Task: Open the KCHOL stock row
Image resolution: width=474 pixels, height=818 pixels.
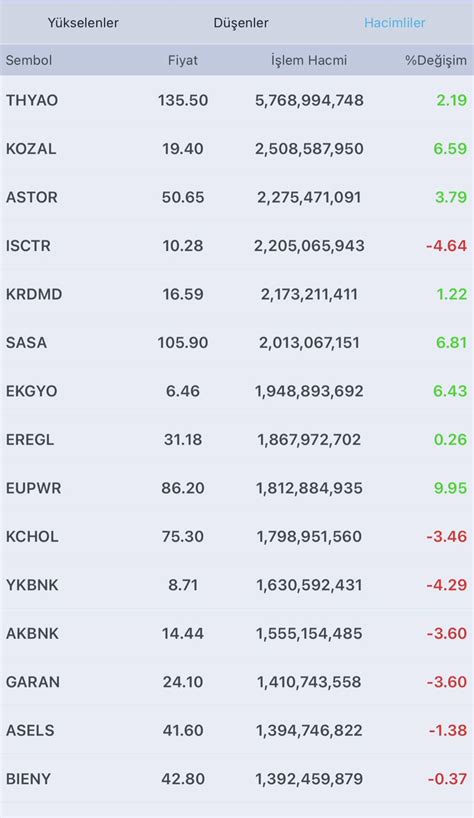Action: (237, 537)
